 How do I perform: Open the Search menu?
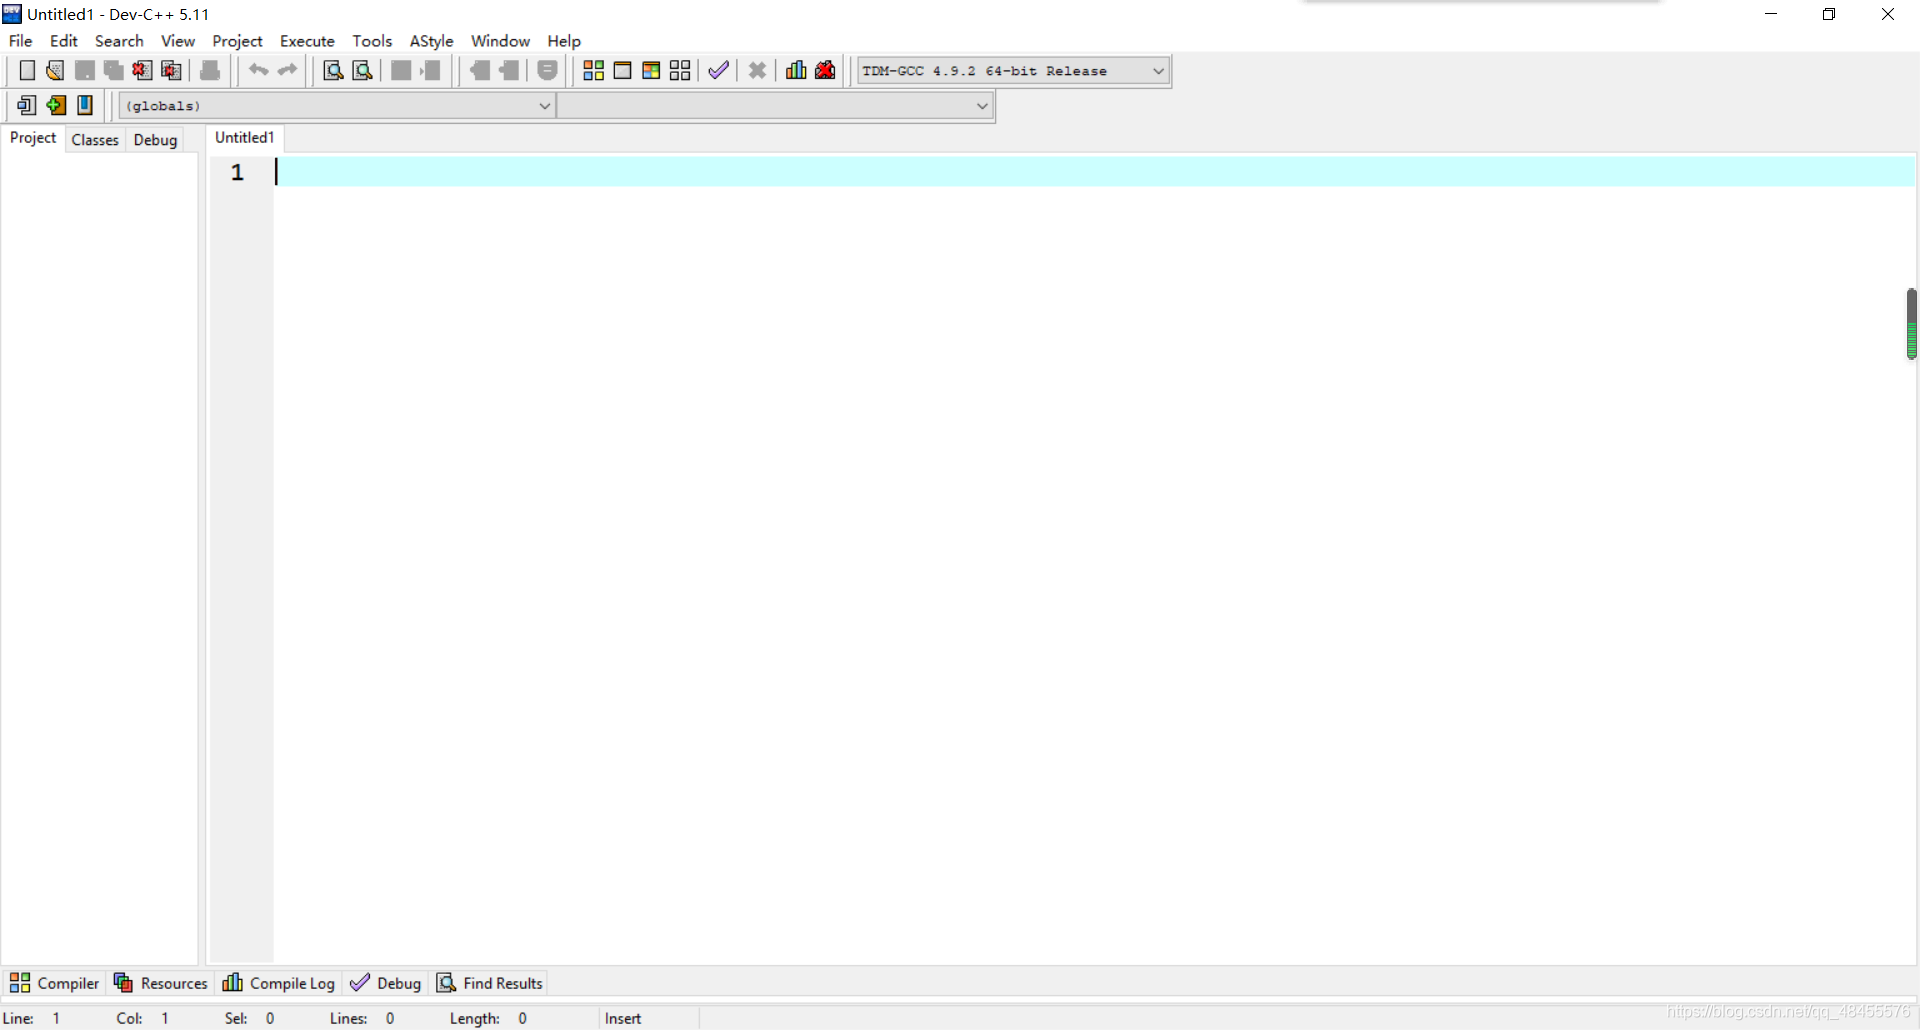[x=119, y=41]
